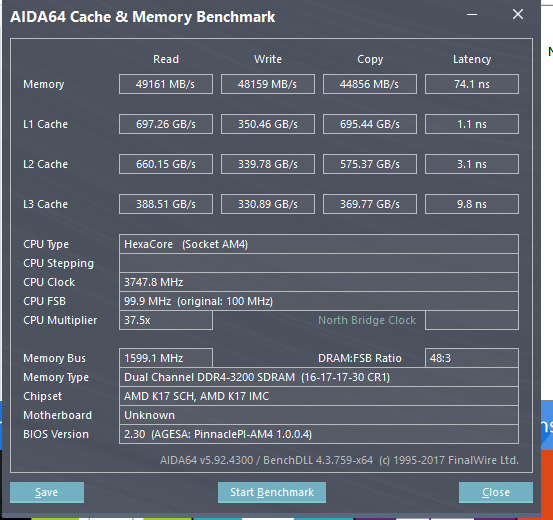Screen dimensions: 553x520
Task: Click the CPU Stepping label
Action: (59, 264)
